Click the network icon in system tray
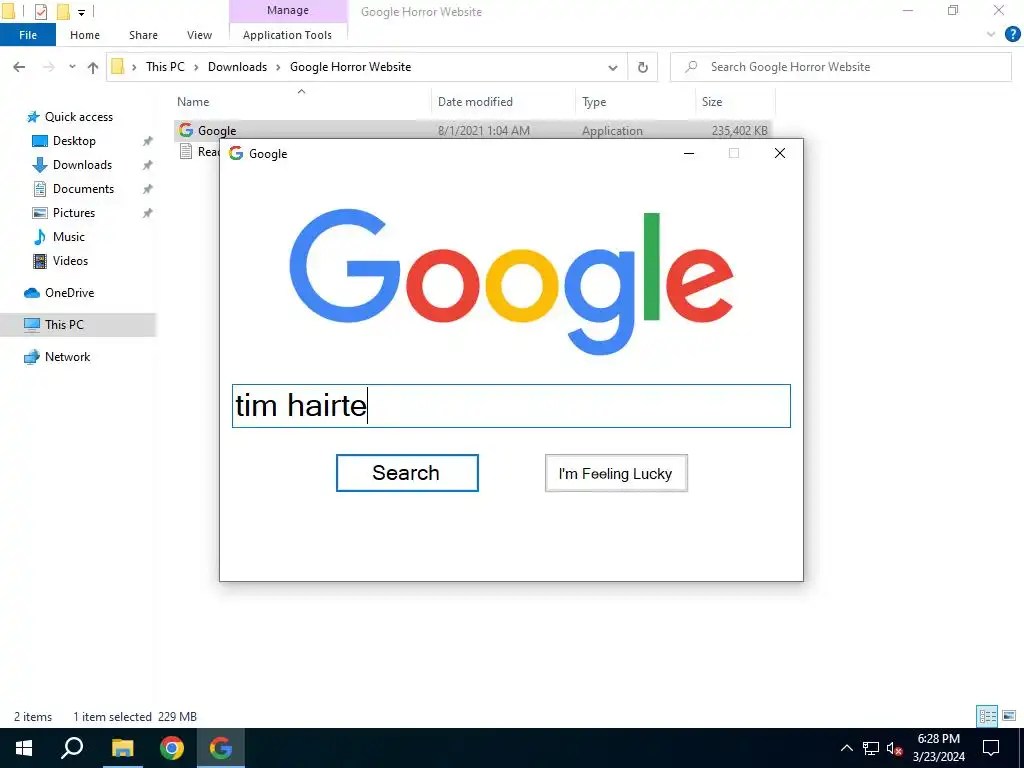1024x768 pixels. coord(871,748)
